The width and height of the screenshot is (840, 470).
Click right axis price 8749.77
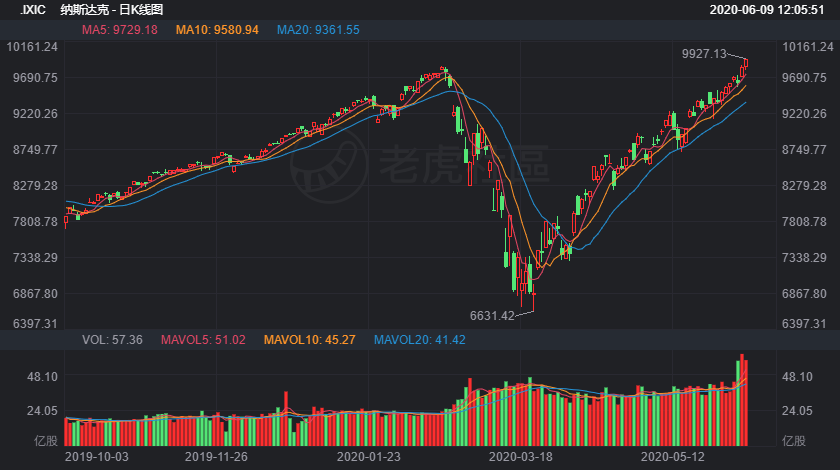pyautogui.click(x=804, y=150)
